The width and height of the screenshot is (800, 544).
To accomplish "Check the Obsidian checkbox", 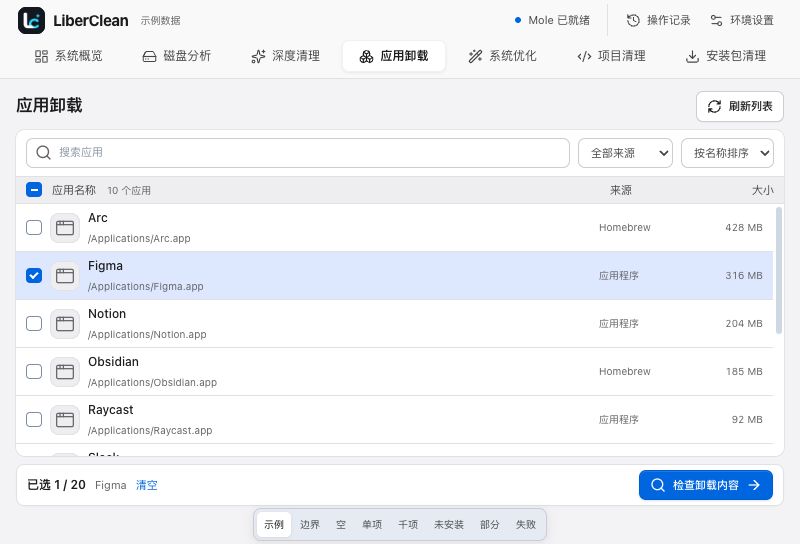I will (34, 371).
